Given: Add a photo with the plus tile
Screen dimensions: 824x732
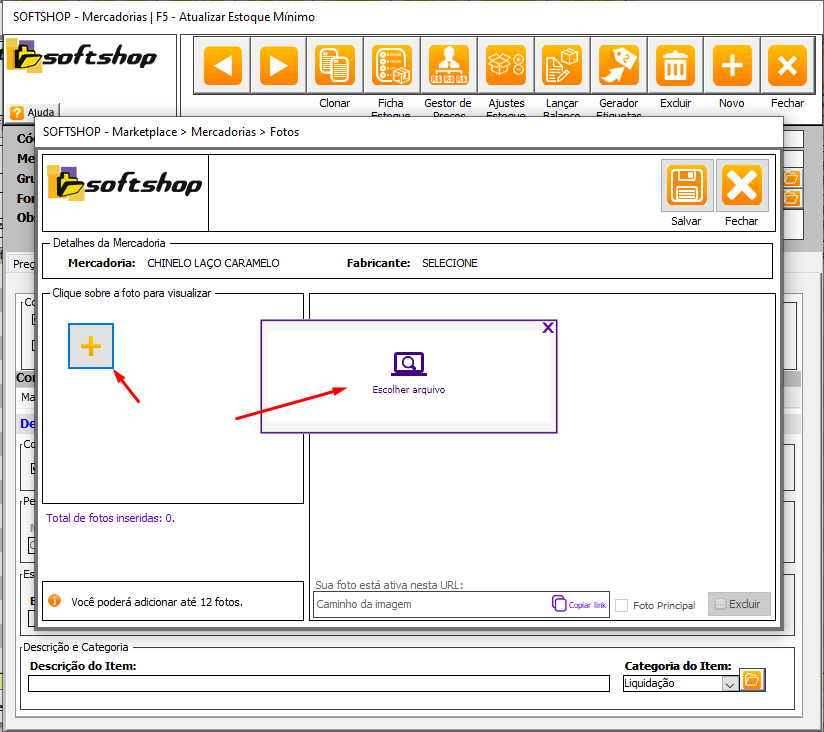Looking at the screenshot, I should point(91,346).
